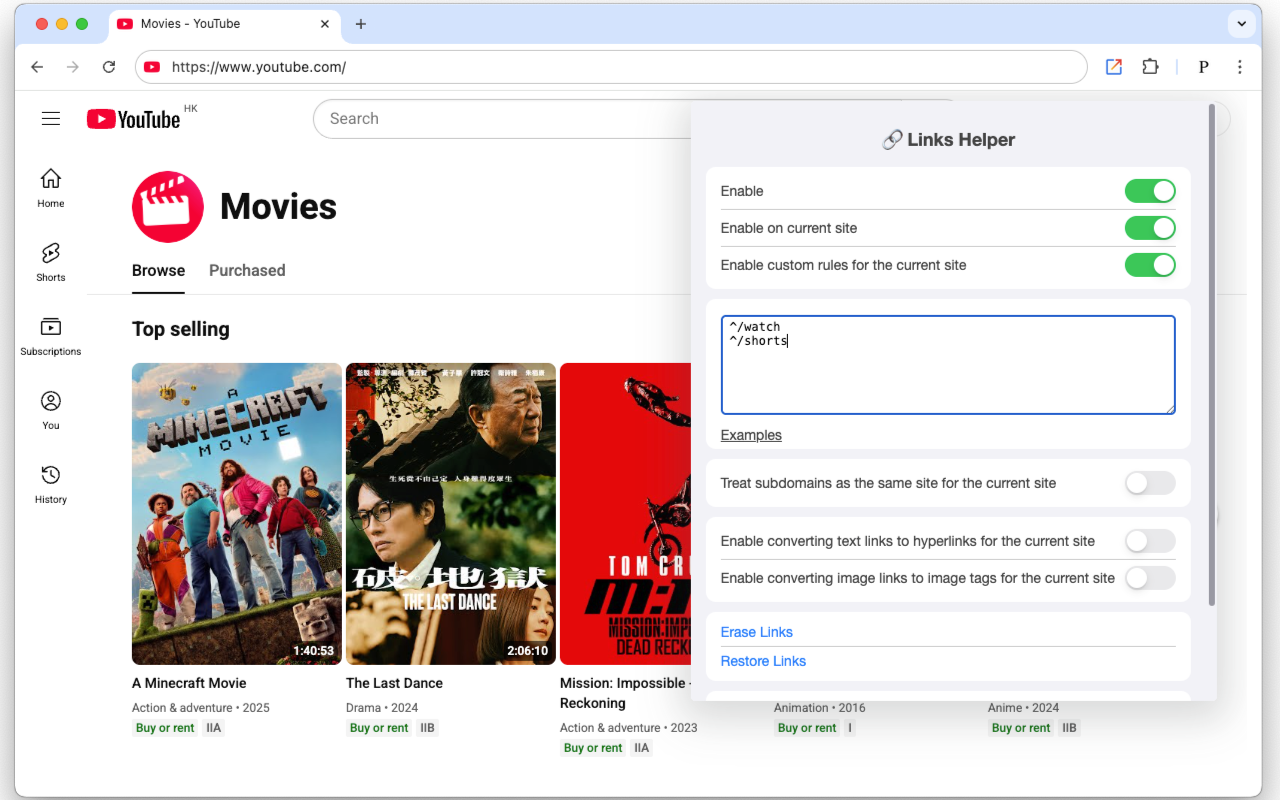The image size is (1280, 800).
Task: Go to Home in the YouTube sidebar
Action: point(51,188)
